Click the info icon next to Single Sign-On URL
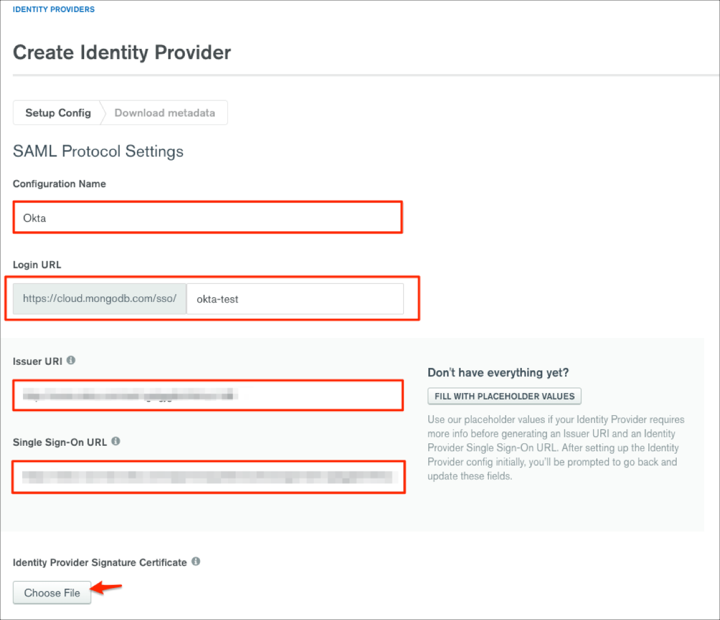This screenshot has height=620, width=720. [x=117, y=441]
